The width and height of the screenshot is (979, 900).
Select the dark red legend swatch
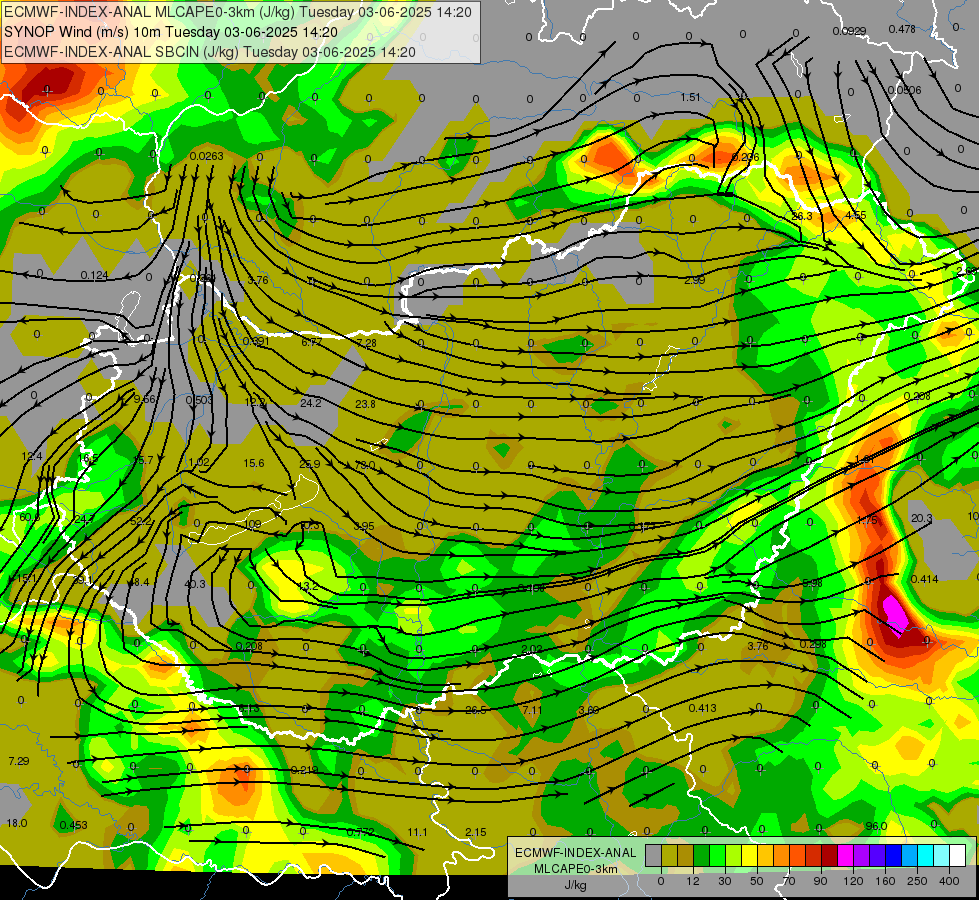(829, 856)
